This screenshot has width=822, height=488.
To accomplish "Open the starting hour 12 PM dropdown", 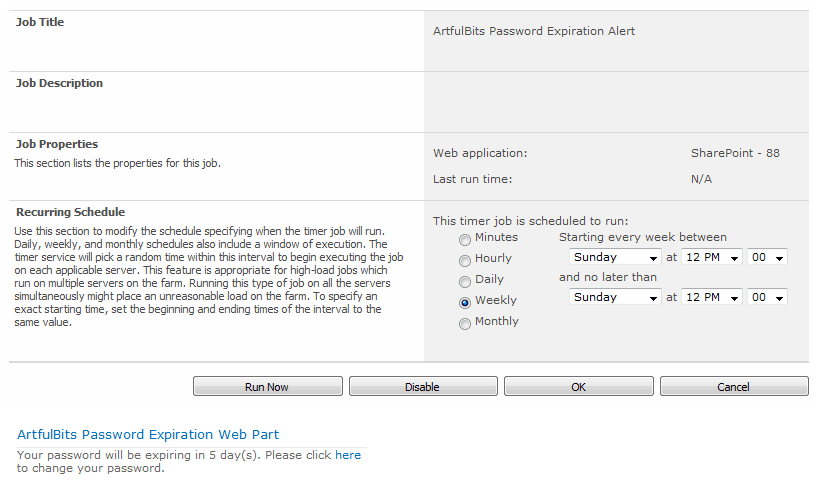I will pyautogui.click(x=711, y=257).
